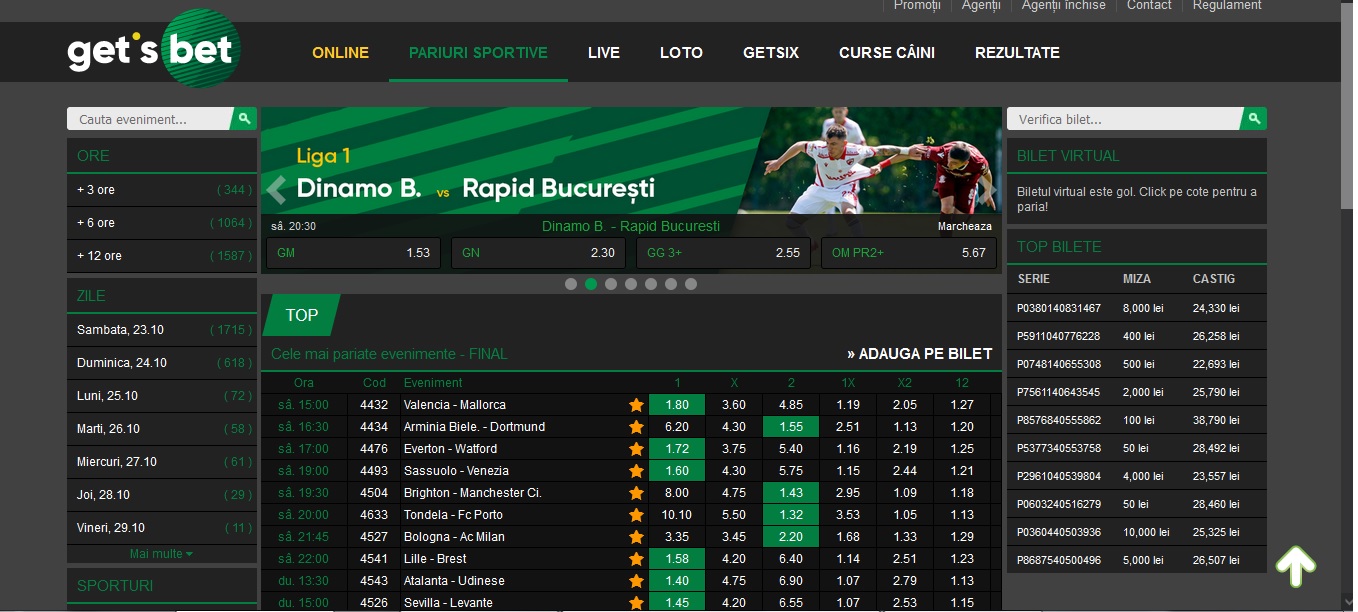Viewport: 1358px width, 612px height.
Task: Click event code 4432 in the table
Action: (374, 405)
